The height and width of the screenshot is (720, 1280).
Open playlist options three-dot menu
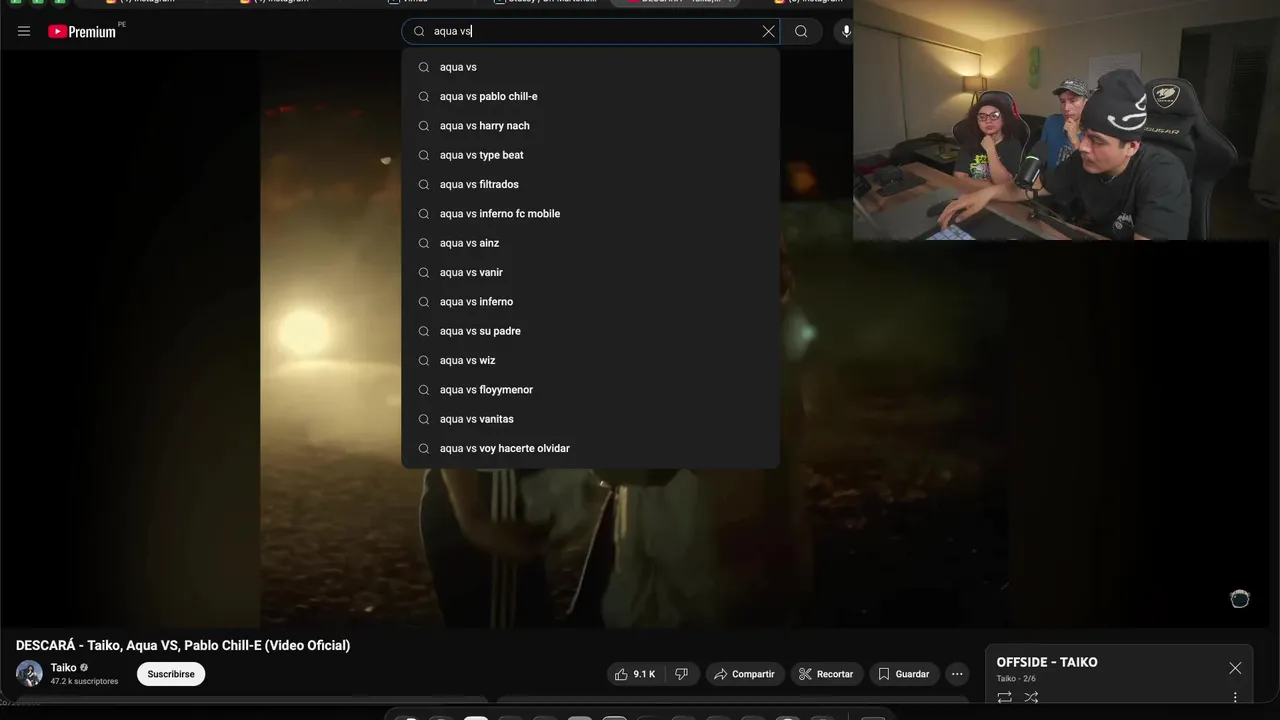pos(1235,697)
